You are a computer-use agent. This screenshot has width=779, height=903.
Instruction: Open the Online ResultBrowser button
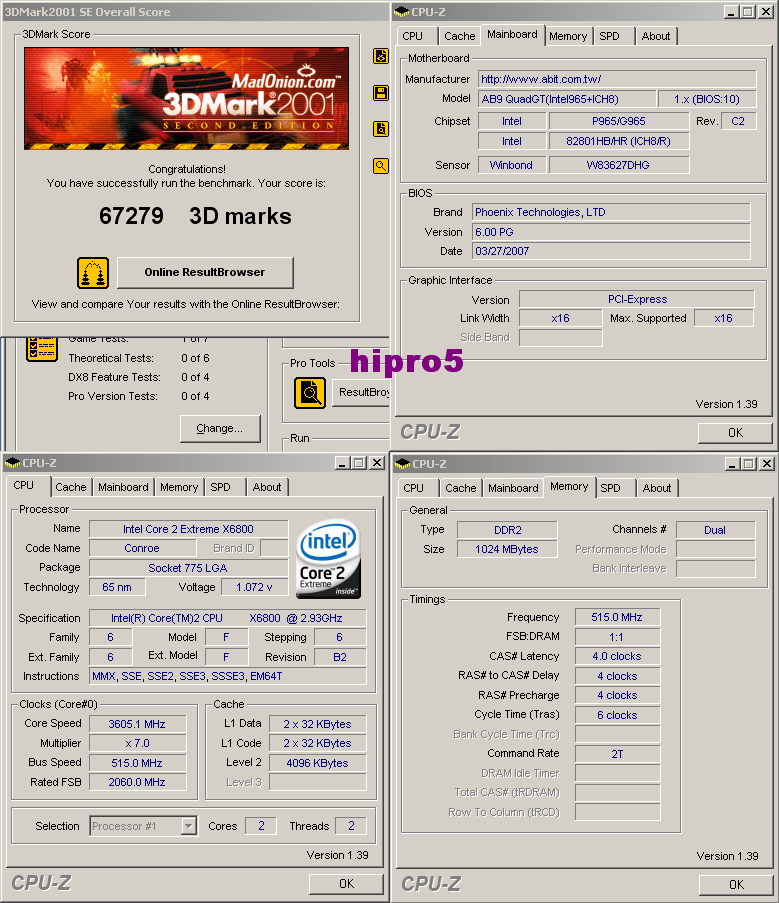click(x=205, y=272)
